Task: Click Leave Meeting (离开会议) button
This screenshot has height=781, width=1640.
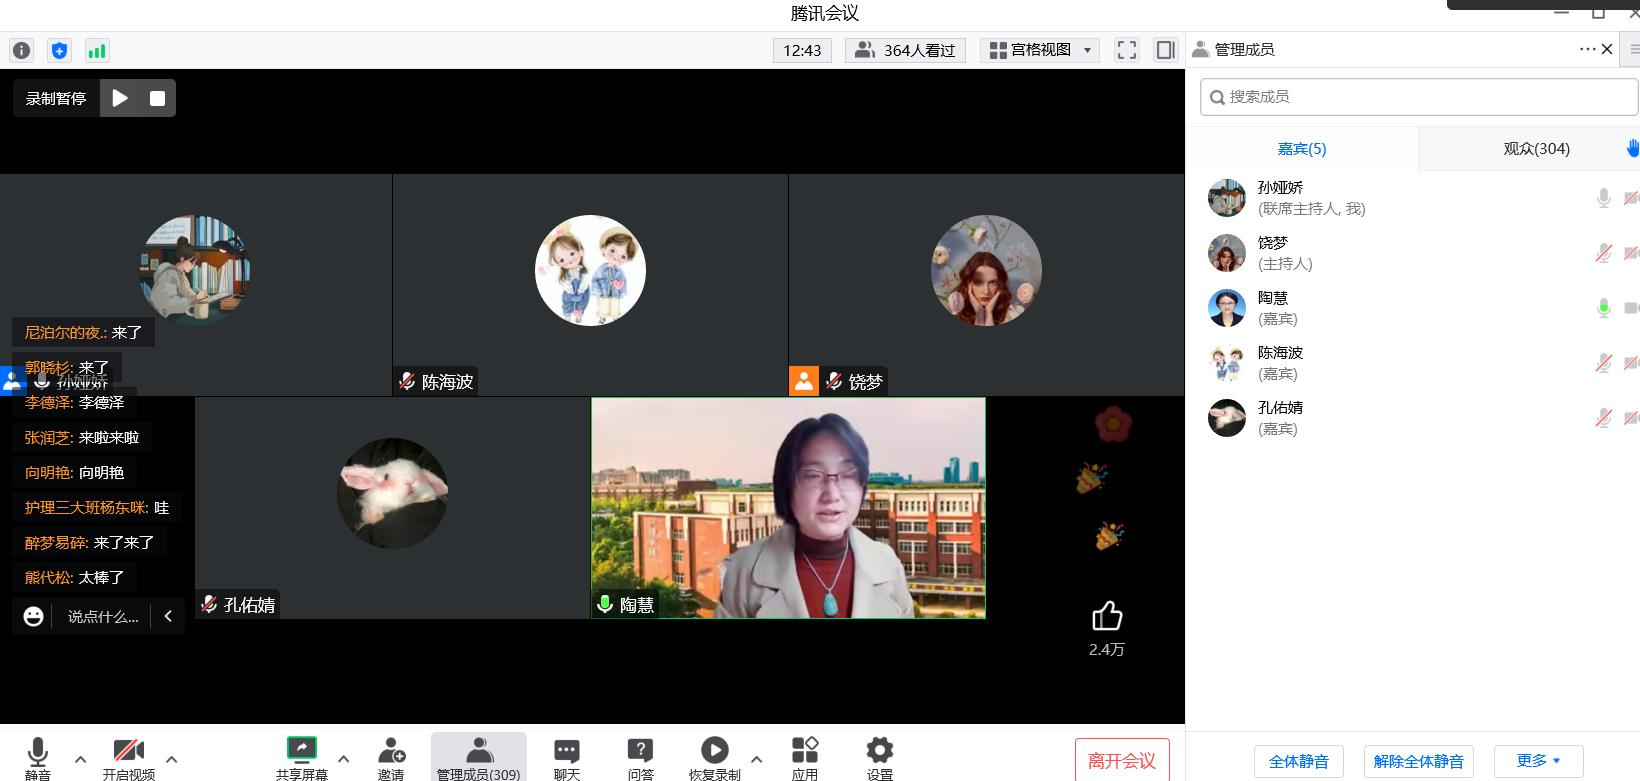Action: (x=1121, y=761)
